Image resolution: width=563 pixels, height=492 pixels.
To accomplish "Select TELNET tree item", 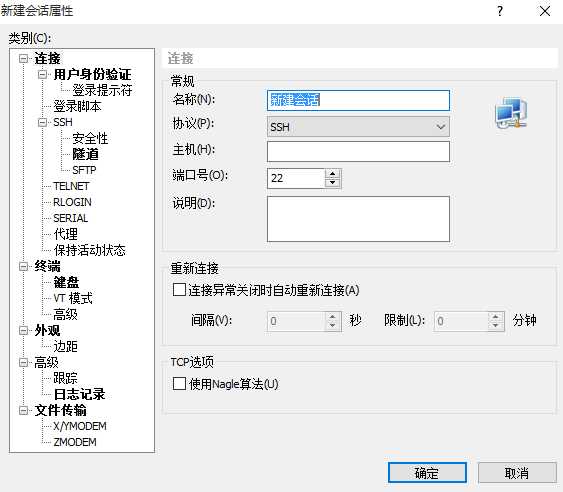I will pyautogui.click(x=71, y=186).
